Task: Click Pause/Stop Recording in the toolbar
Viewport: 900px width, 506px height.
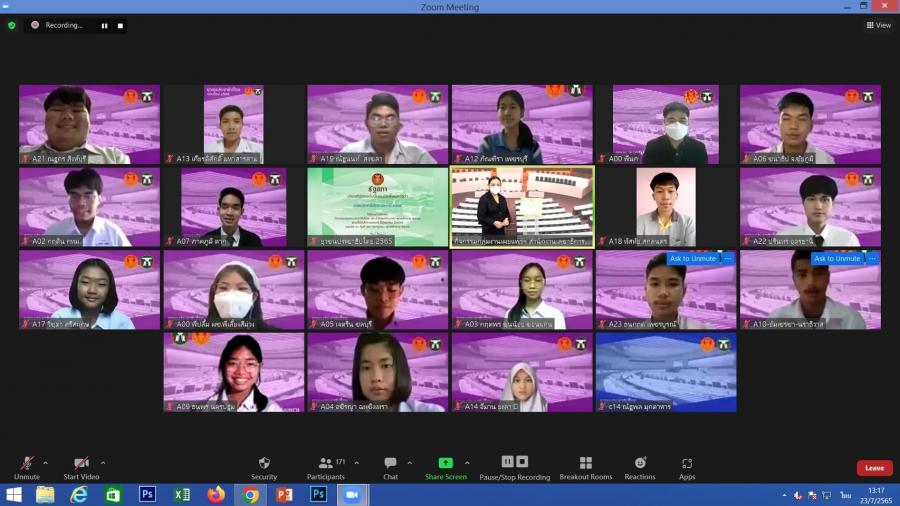Action: pos(515,468)
